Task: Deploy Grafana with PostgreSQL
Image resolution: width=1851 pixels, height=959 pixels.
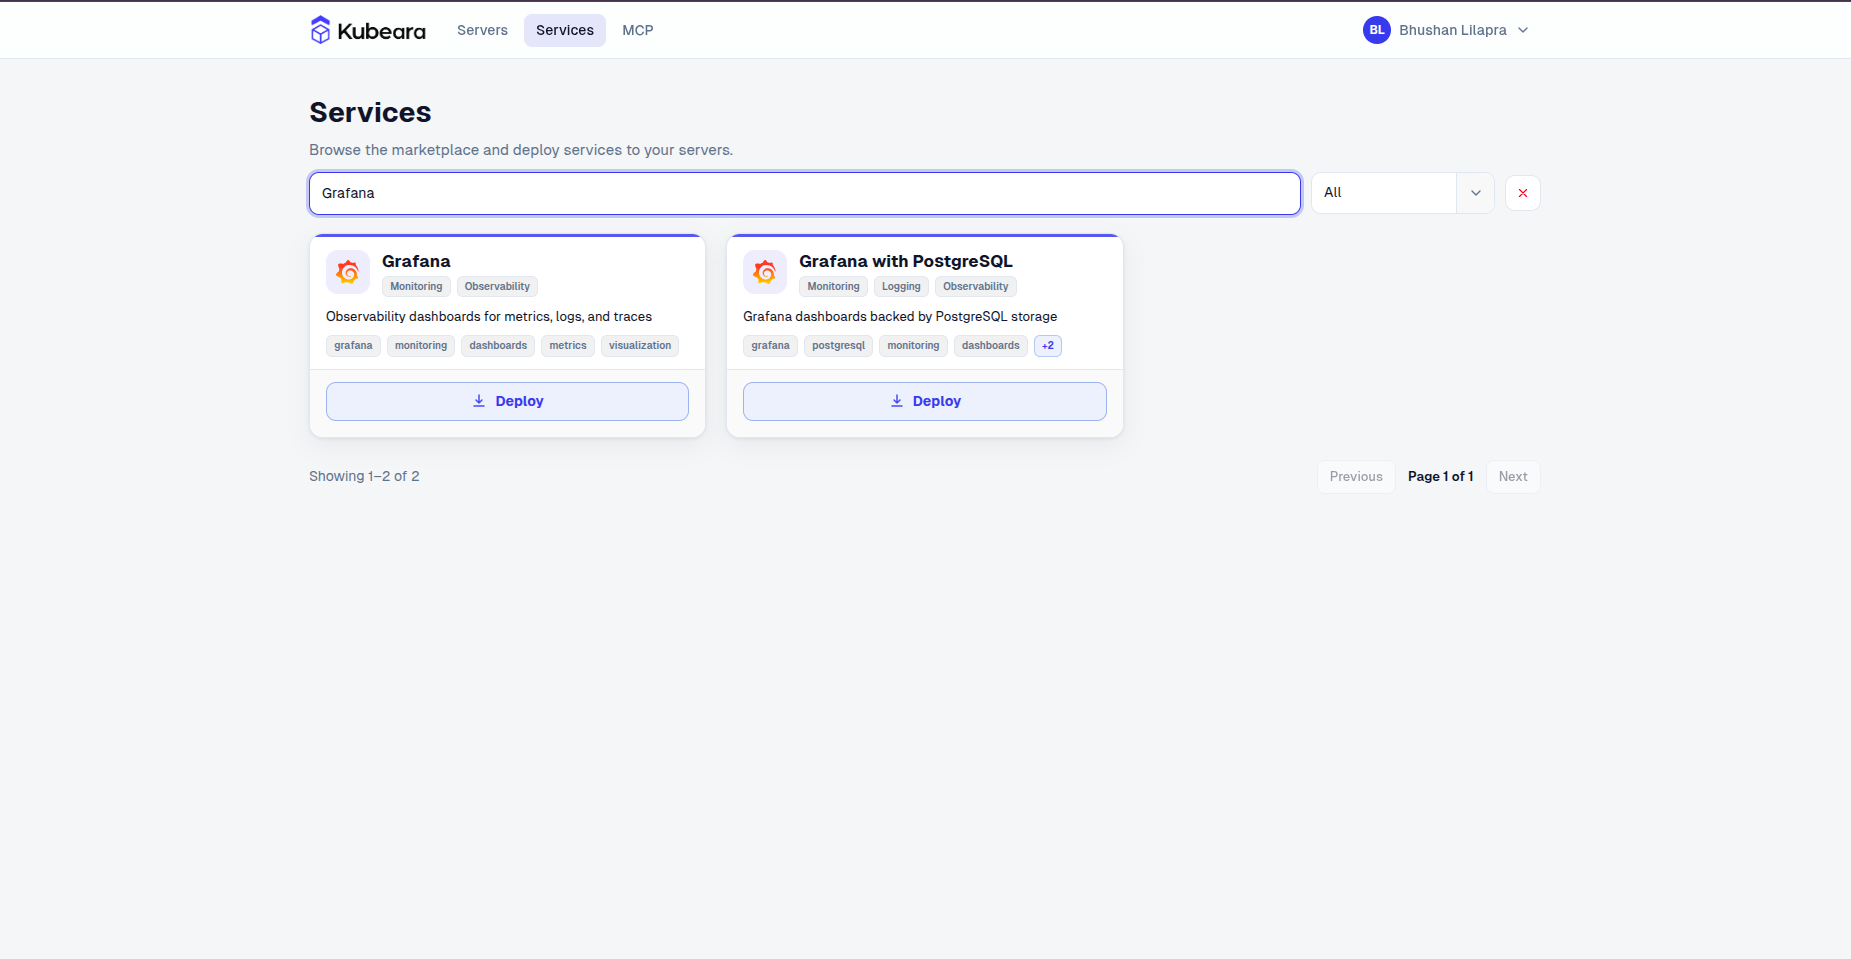Action: 925,401
